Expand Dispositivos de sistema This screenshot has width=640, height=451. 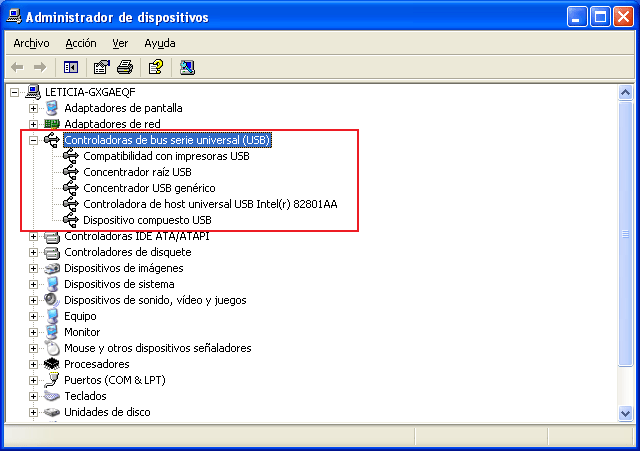33,284
